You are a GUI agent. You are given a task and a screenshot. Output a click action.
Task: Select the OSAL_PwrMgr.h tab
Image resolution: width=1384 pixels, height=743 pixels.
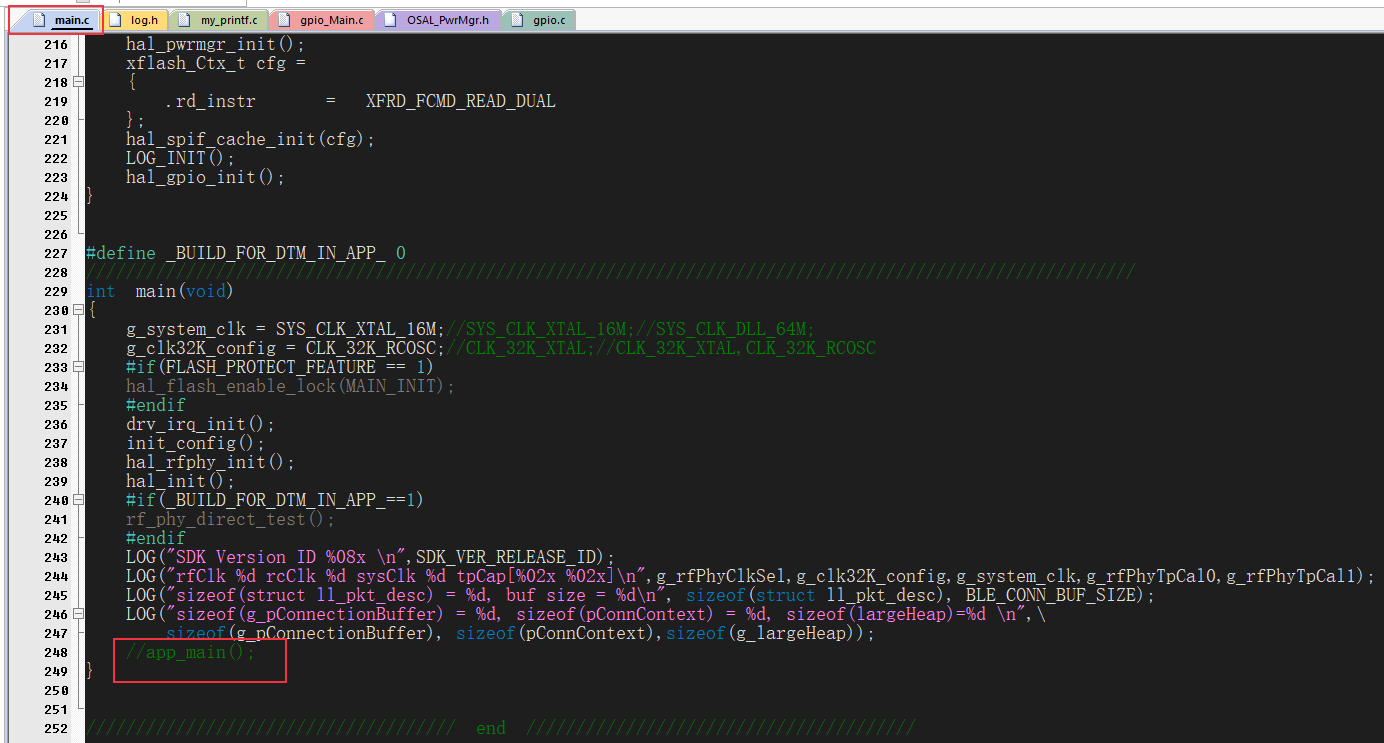(x=438, y=19)
